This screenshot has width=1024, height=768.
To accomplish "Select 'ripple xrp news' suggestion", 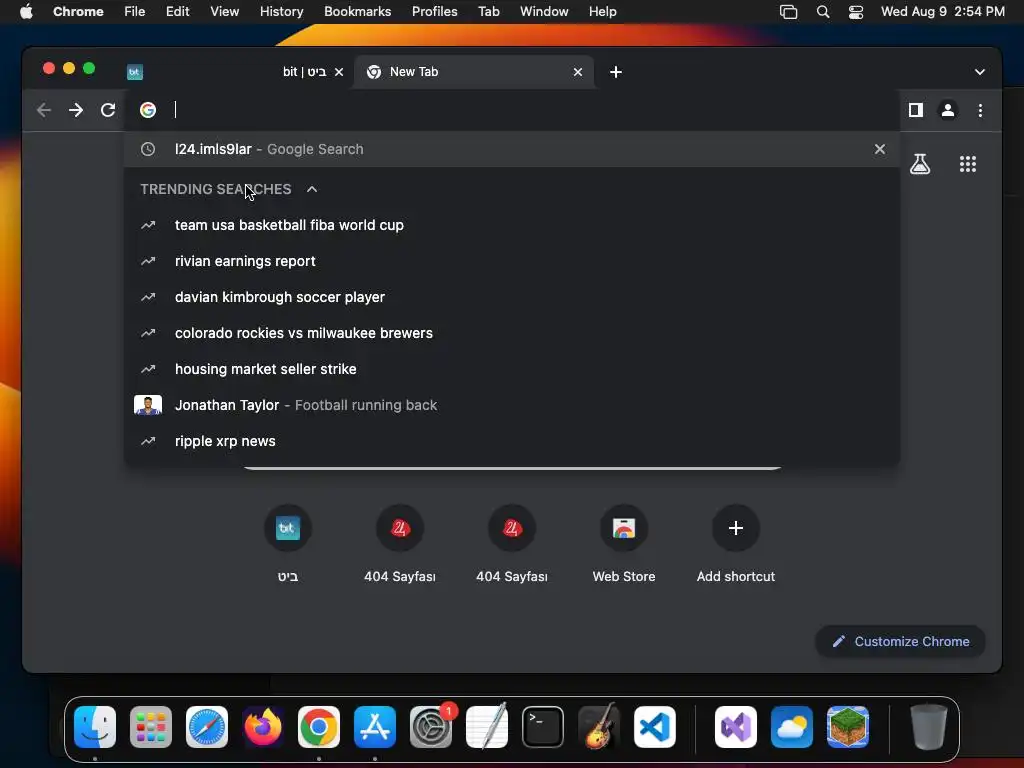I will (x=512, y=441).
